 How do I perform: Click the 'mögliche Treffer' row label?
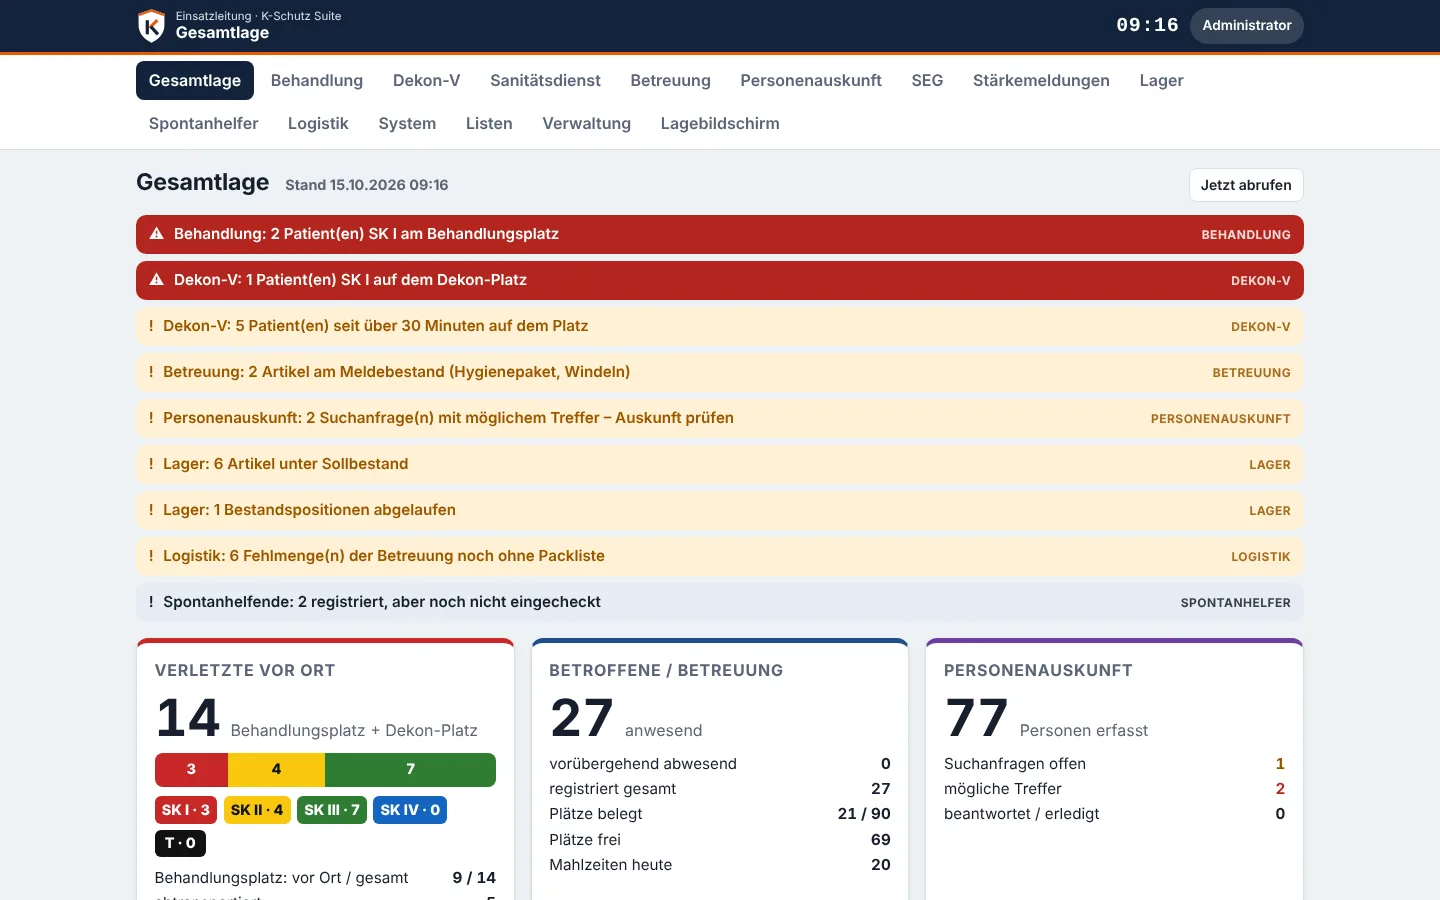1003,789
